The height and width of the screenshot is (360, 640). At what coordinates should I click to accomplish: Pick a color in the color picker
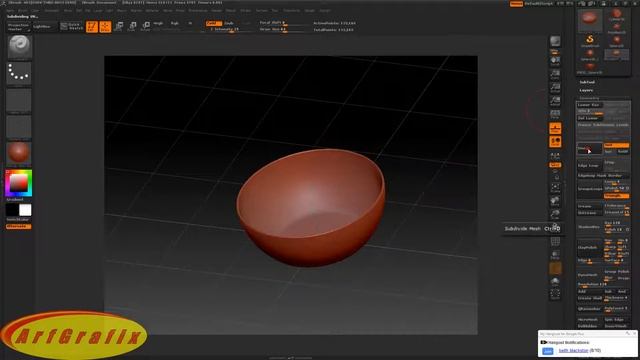(19, 183)
